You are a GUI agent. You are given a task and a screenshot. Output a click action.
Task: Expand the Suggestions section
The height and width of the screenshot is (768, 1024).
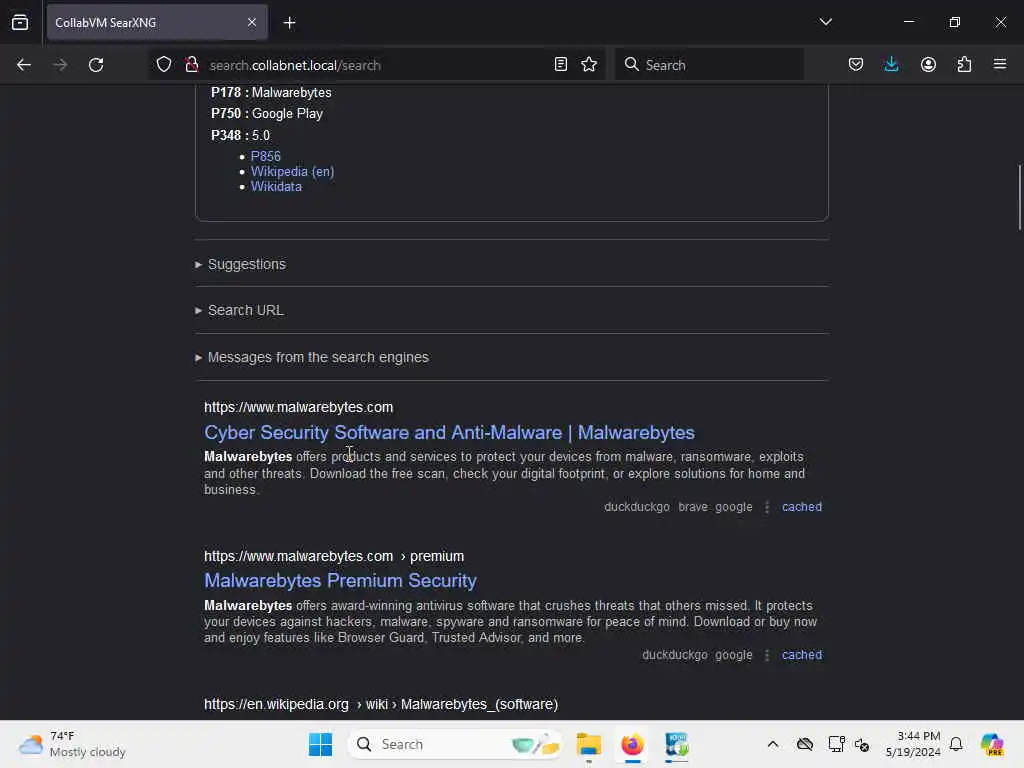click(240, 264)
